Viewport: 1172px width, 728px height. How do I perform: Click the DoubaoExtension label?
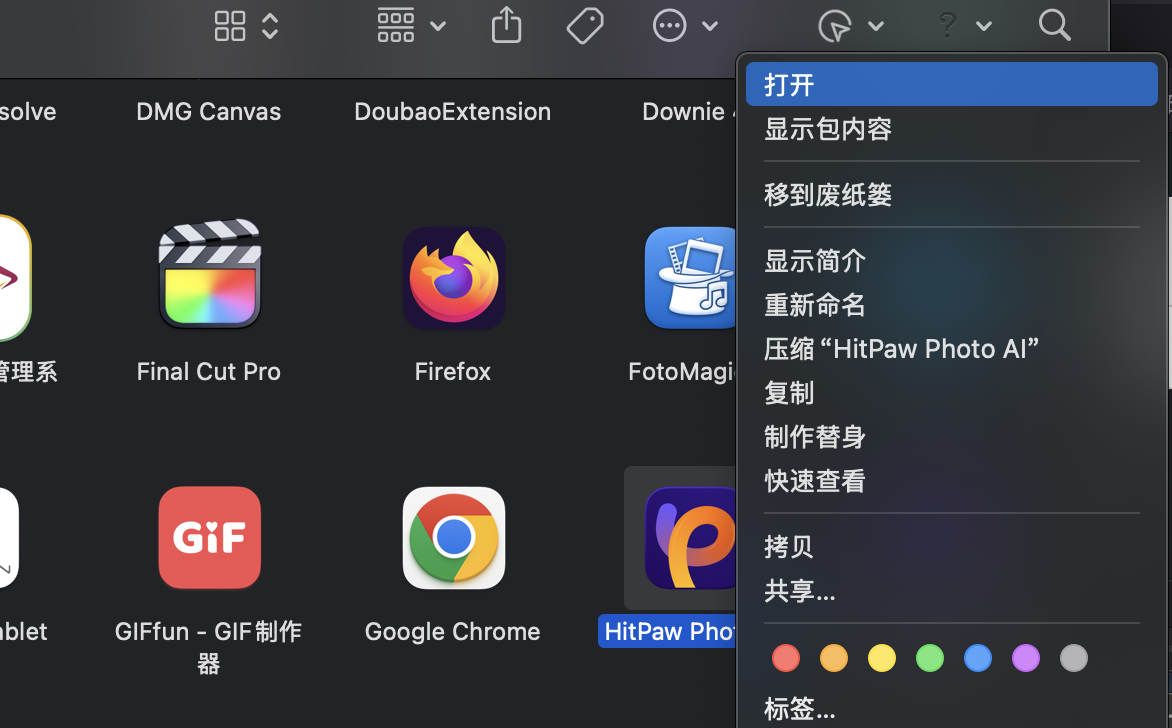tap(452, 111)
